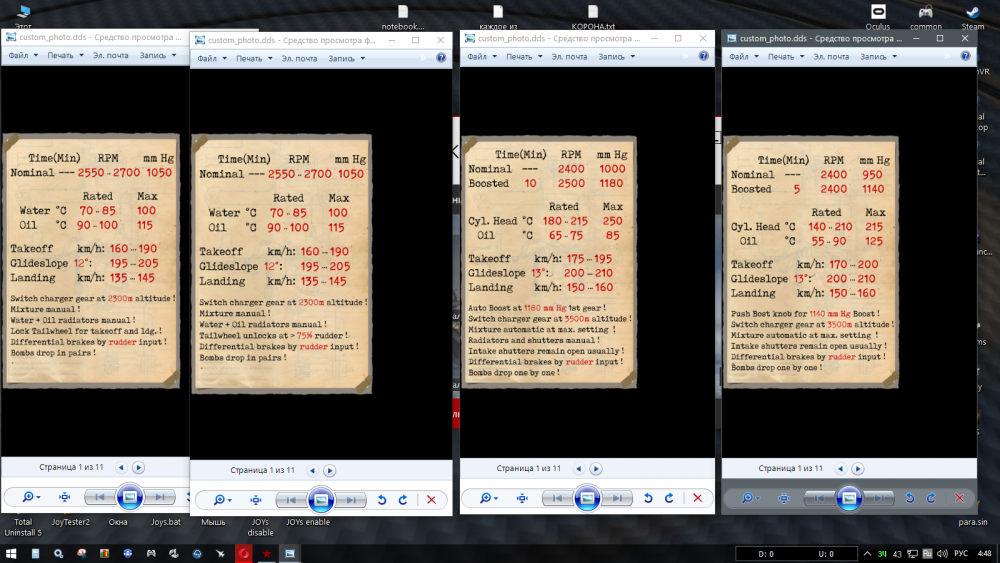Rotate clockwise in 'Tailwheel unlocks' card window
Image resolution: width=1000 pixels, height=563 pixels.
(x=403, y=500)
